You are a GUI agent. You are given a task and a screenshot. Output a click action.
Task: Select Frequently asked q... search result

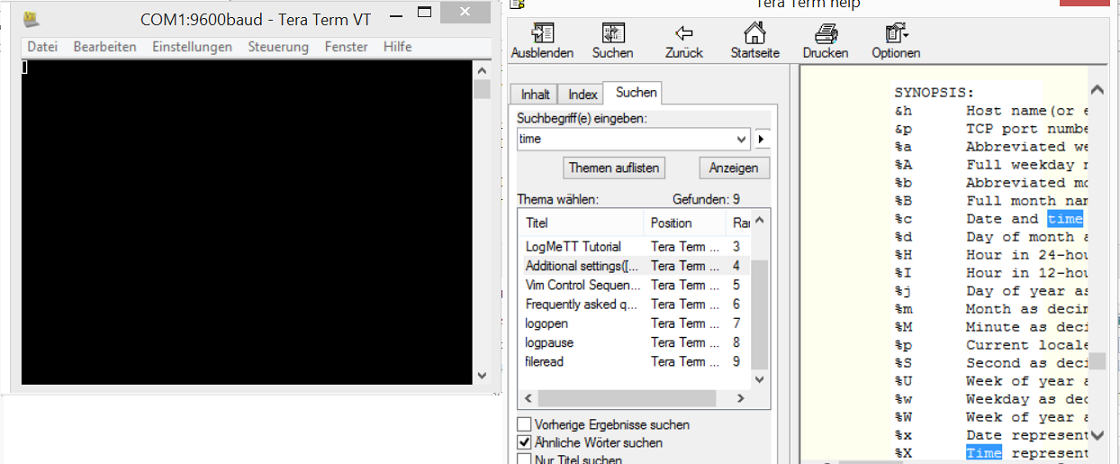click(x=635, y=304)
